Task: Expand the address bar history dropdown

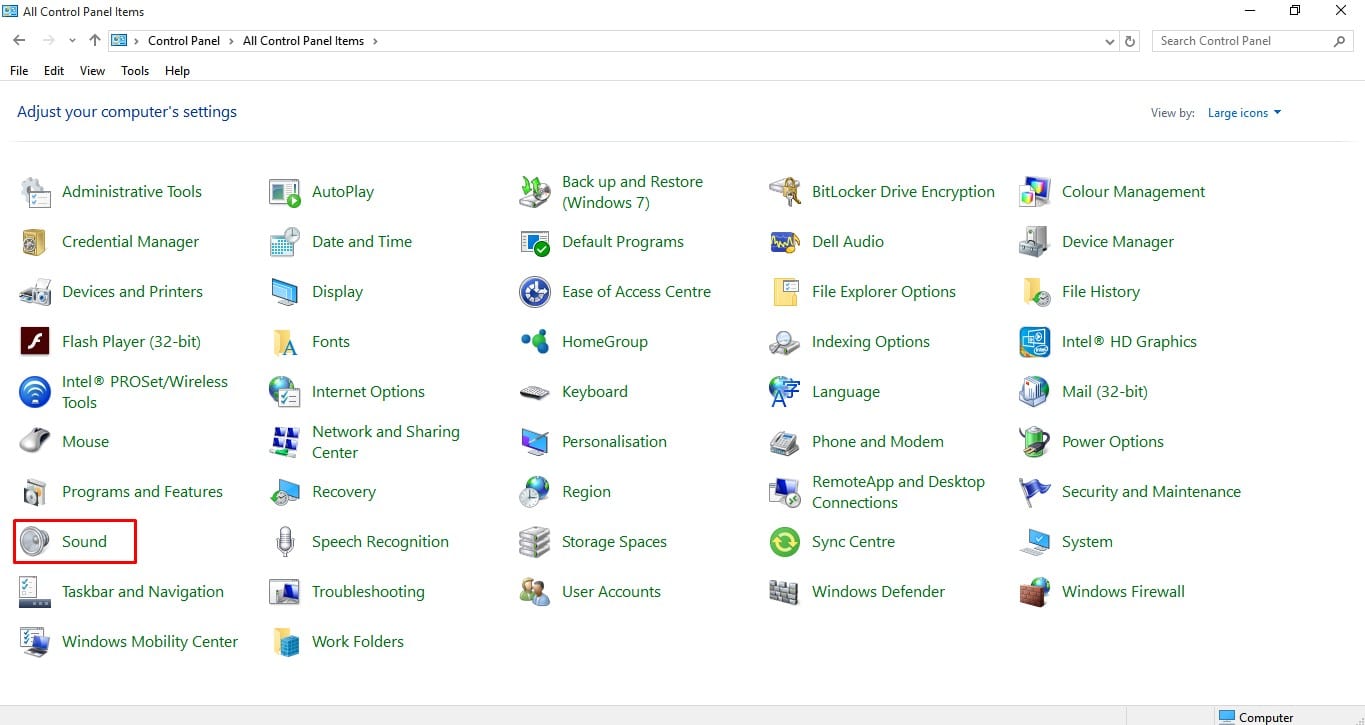Action: point(1110,41)
